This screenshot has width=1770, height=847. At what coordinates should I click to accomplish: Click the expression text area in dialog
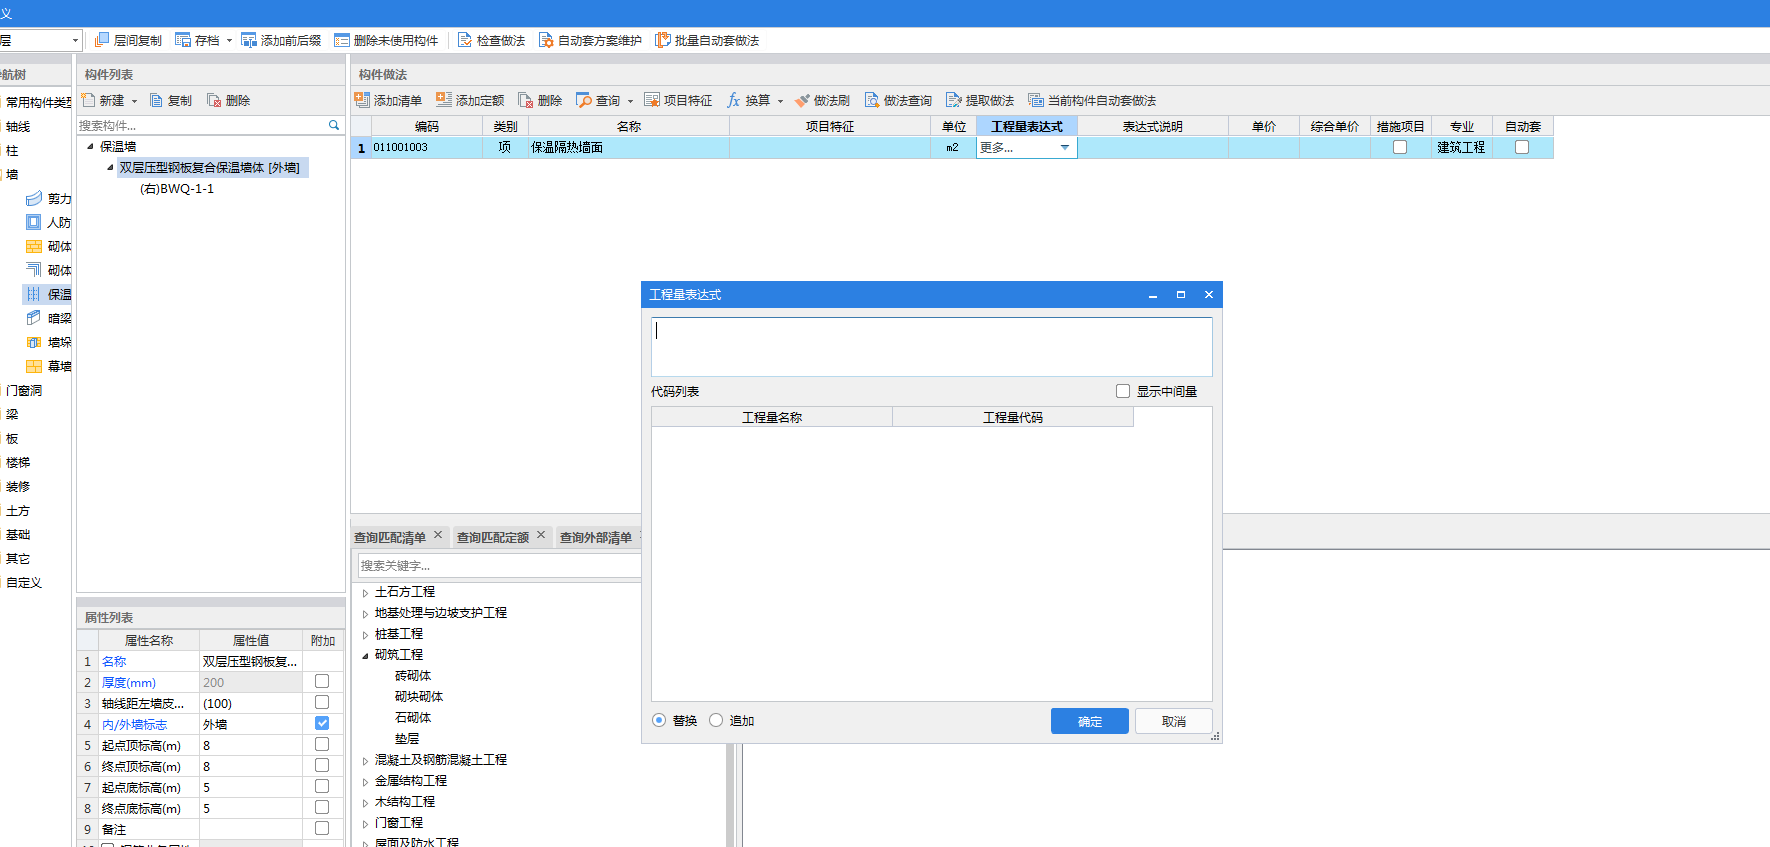click(x=932, y=347)
